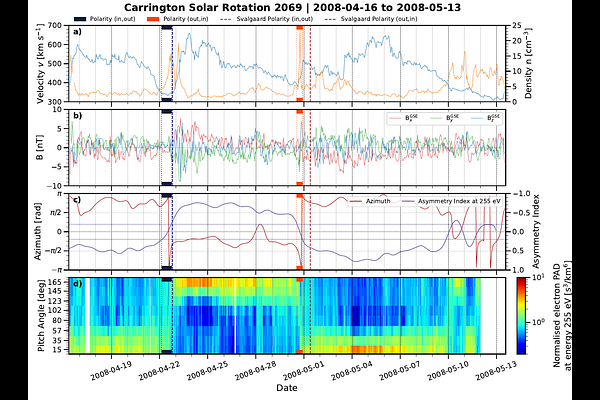Click the "π/2" azimuth axis tick
Viewport: 600px width, 400px height.
click(x=55, y=213)
